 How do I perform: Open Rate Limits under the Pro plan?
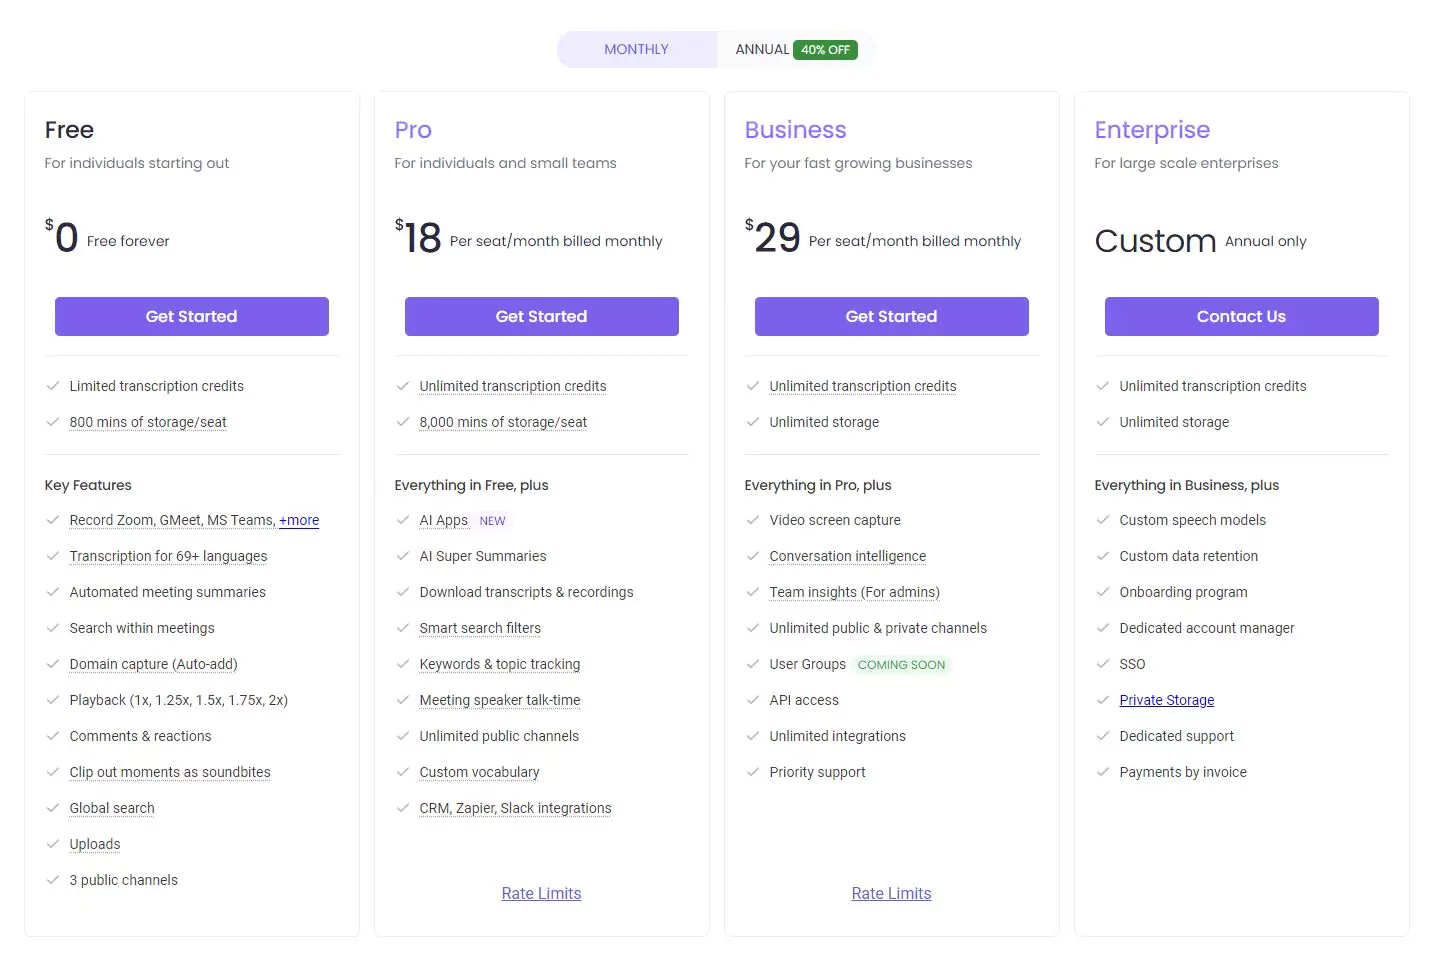point(541,893)
